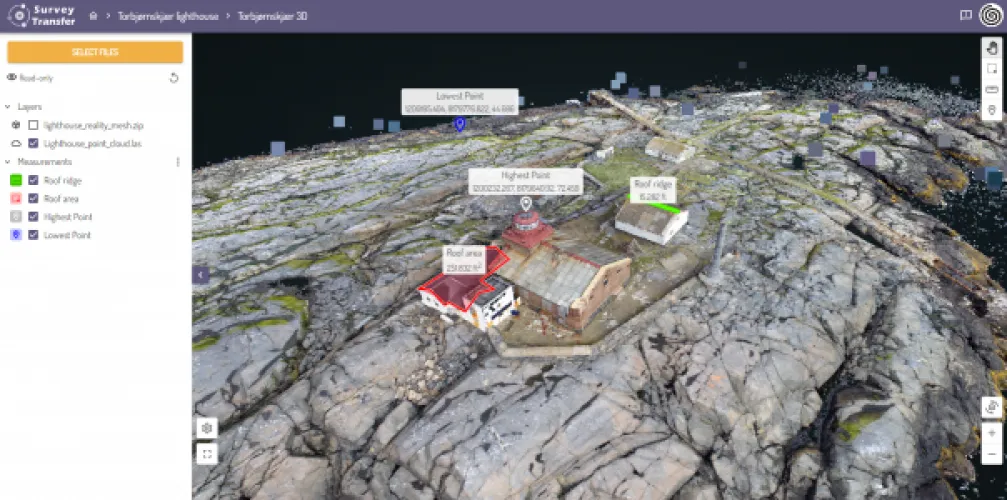Click the SELECT FILES button
Screen dimensions: 1007x500
click(x=95, y=52)
